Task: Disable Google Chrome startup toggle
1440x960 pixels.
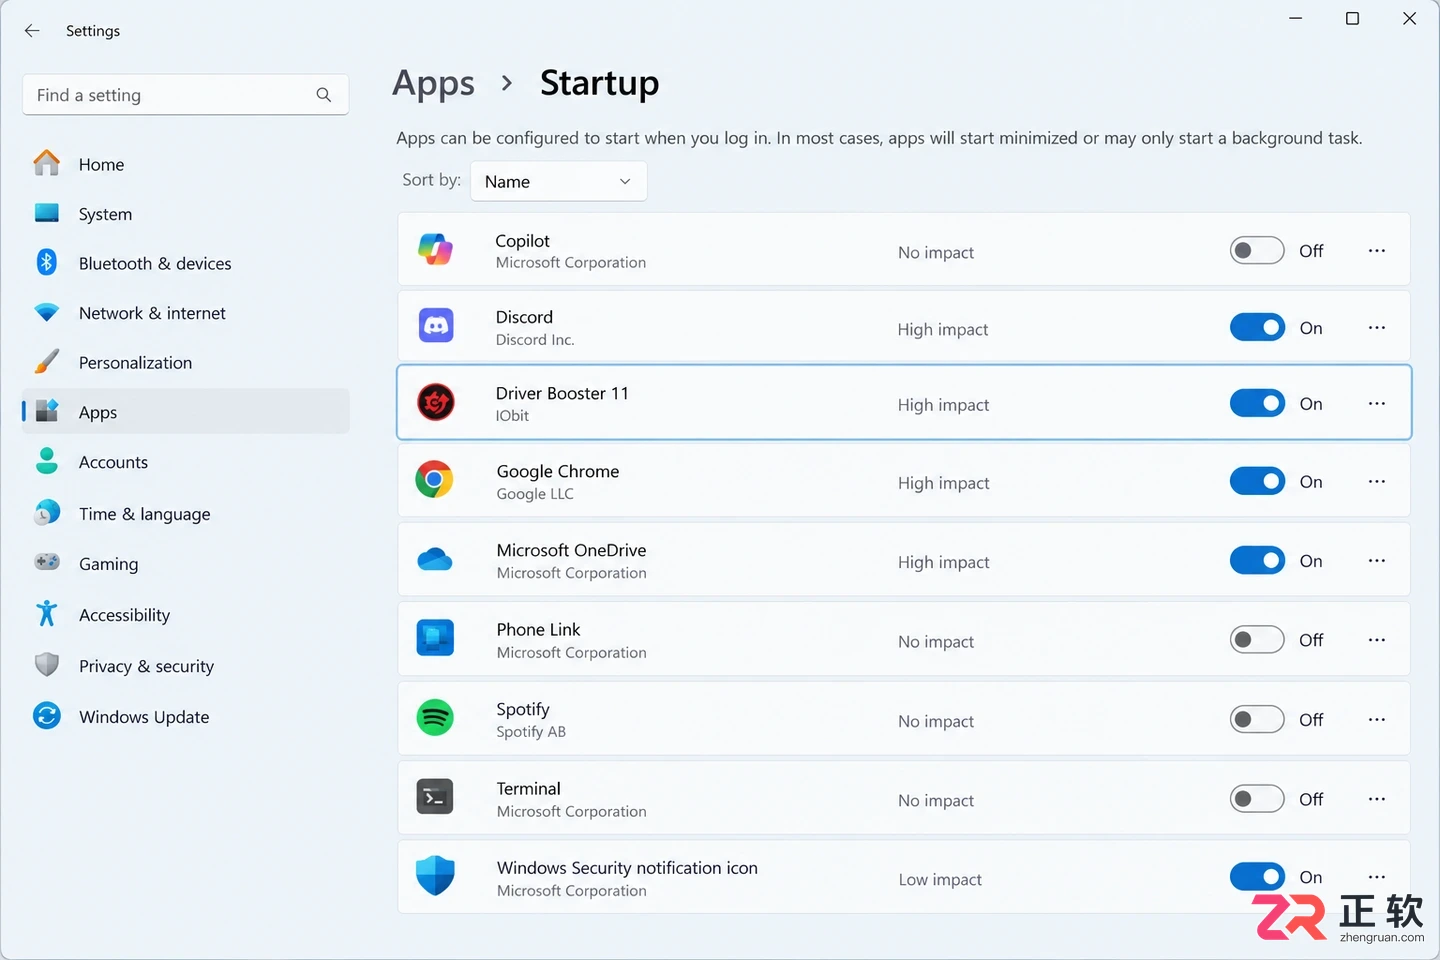Action: (x=1257, y=481)
